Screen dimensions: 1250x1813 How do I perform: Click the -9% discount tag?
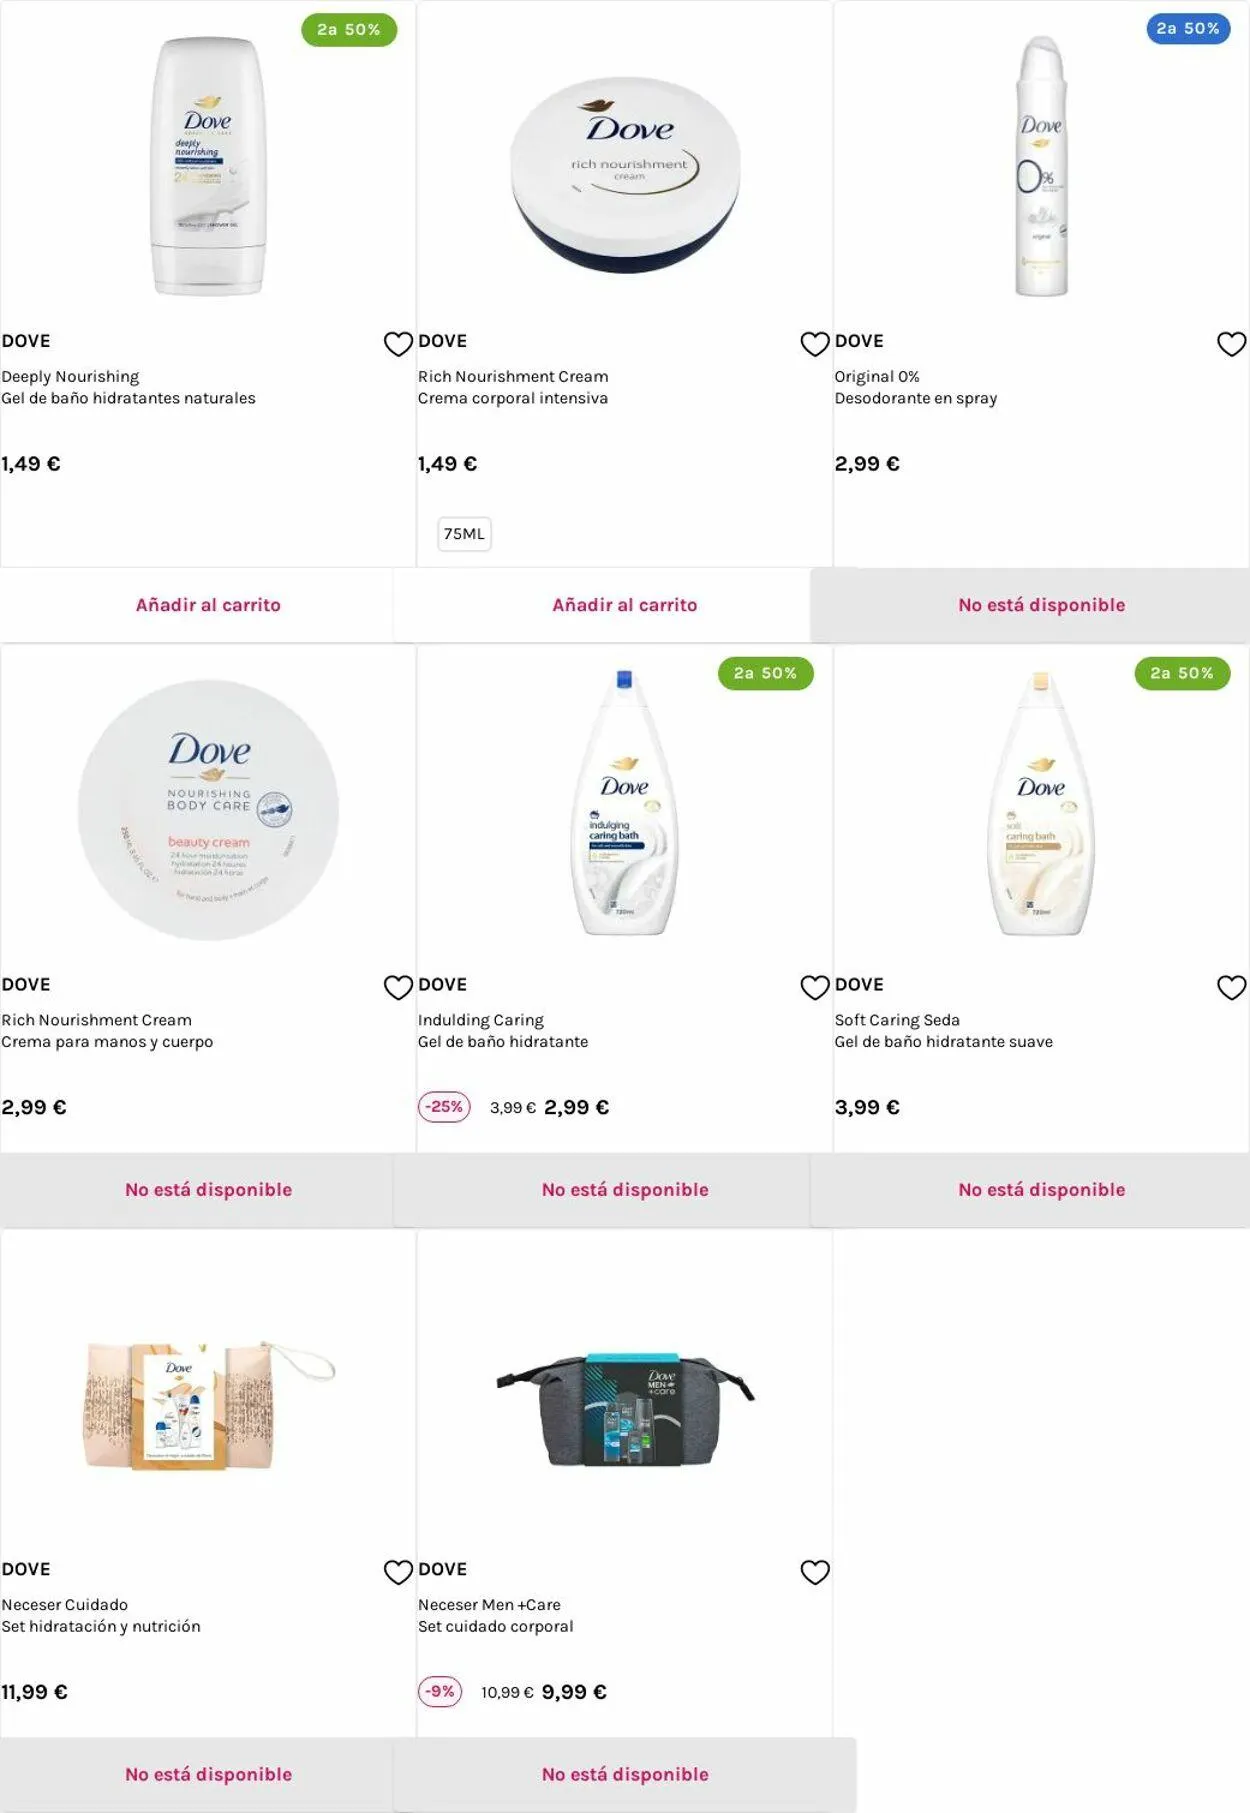pyautogui.click(x=440, y=1692)
